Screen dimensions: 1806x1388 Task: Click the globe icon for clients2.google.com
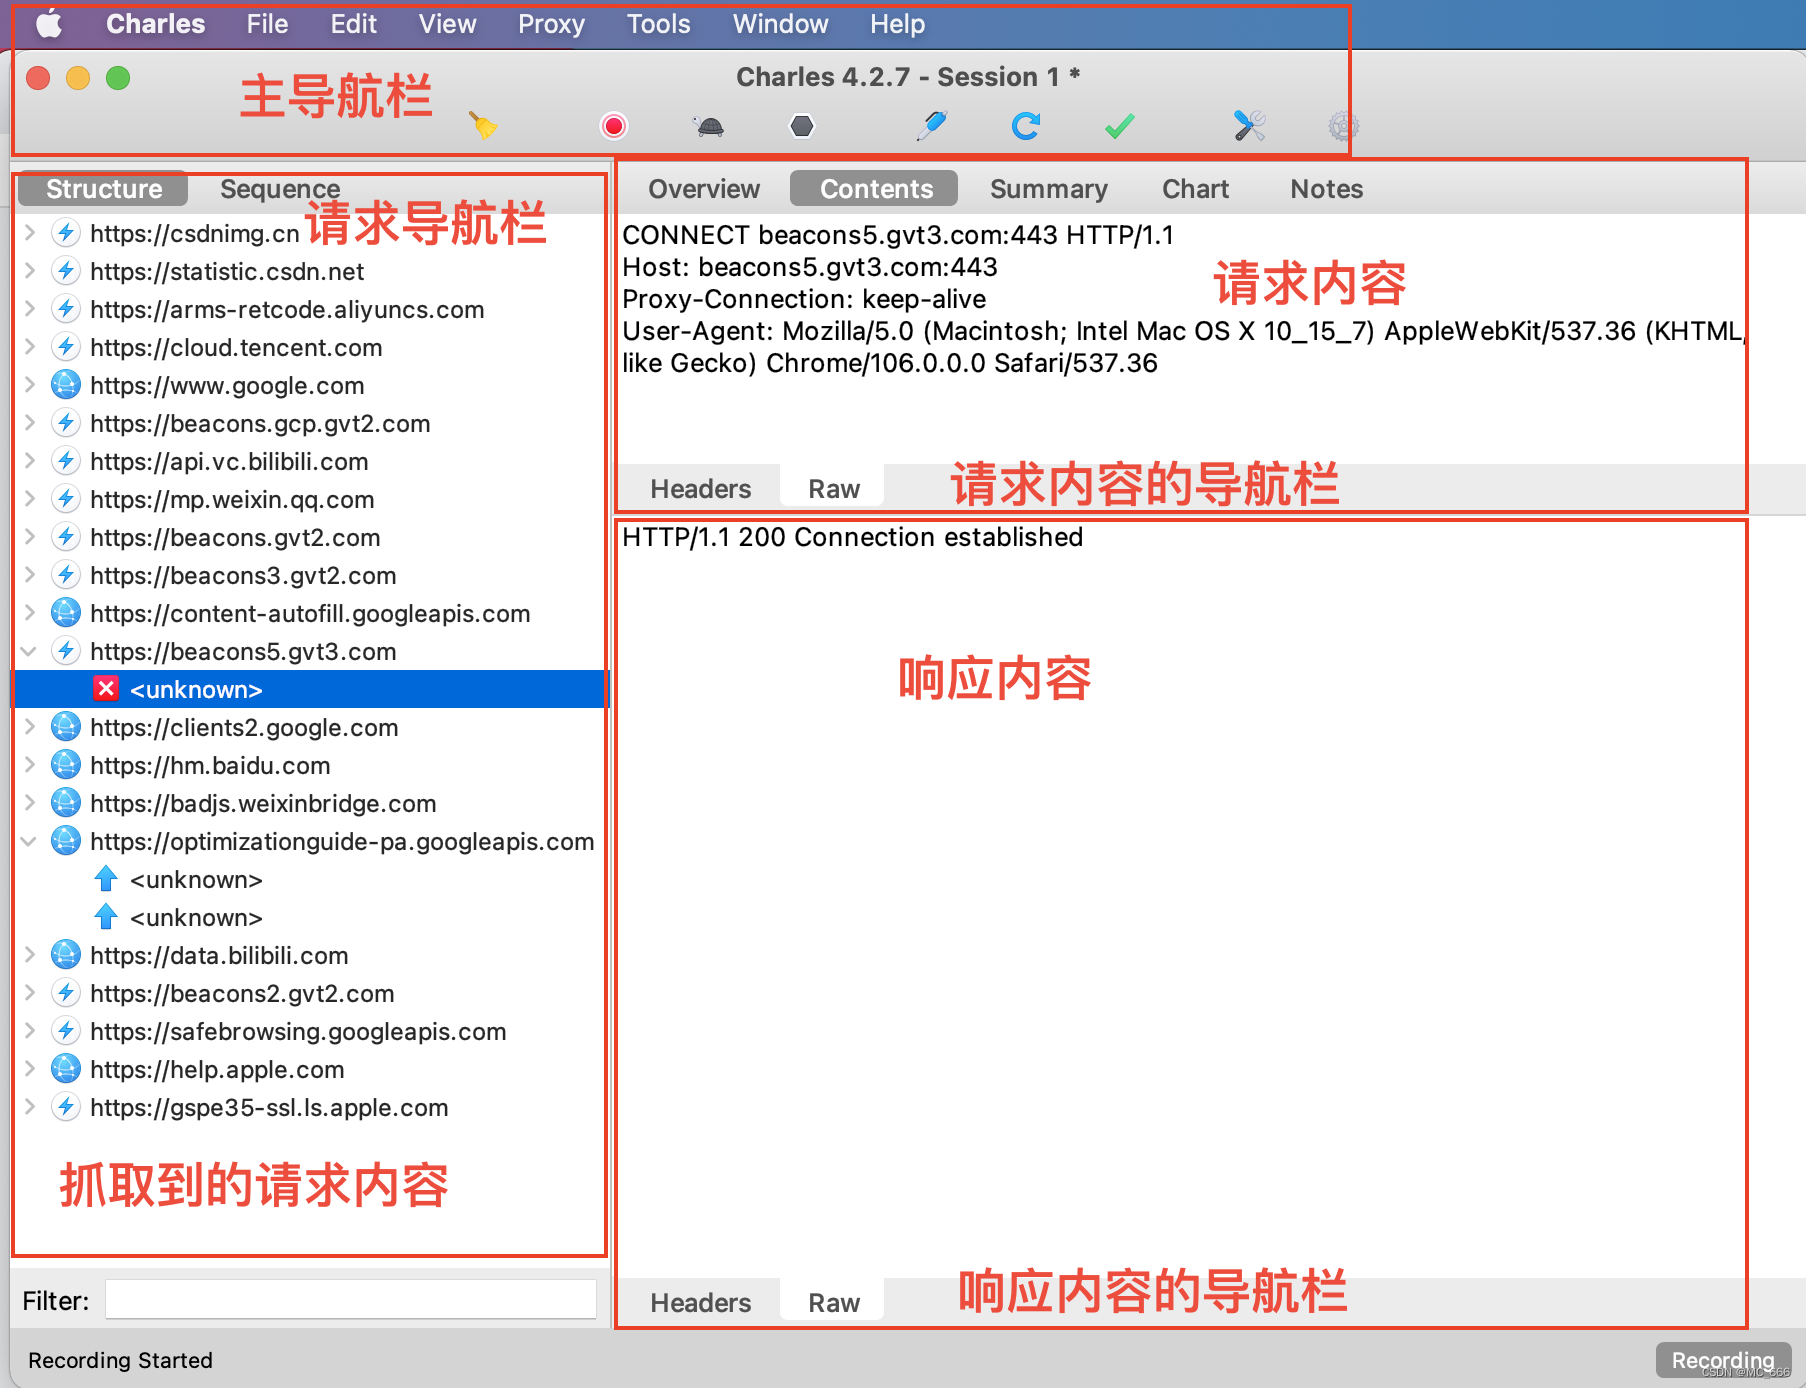point(66,727)
